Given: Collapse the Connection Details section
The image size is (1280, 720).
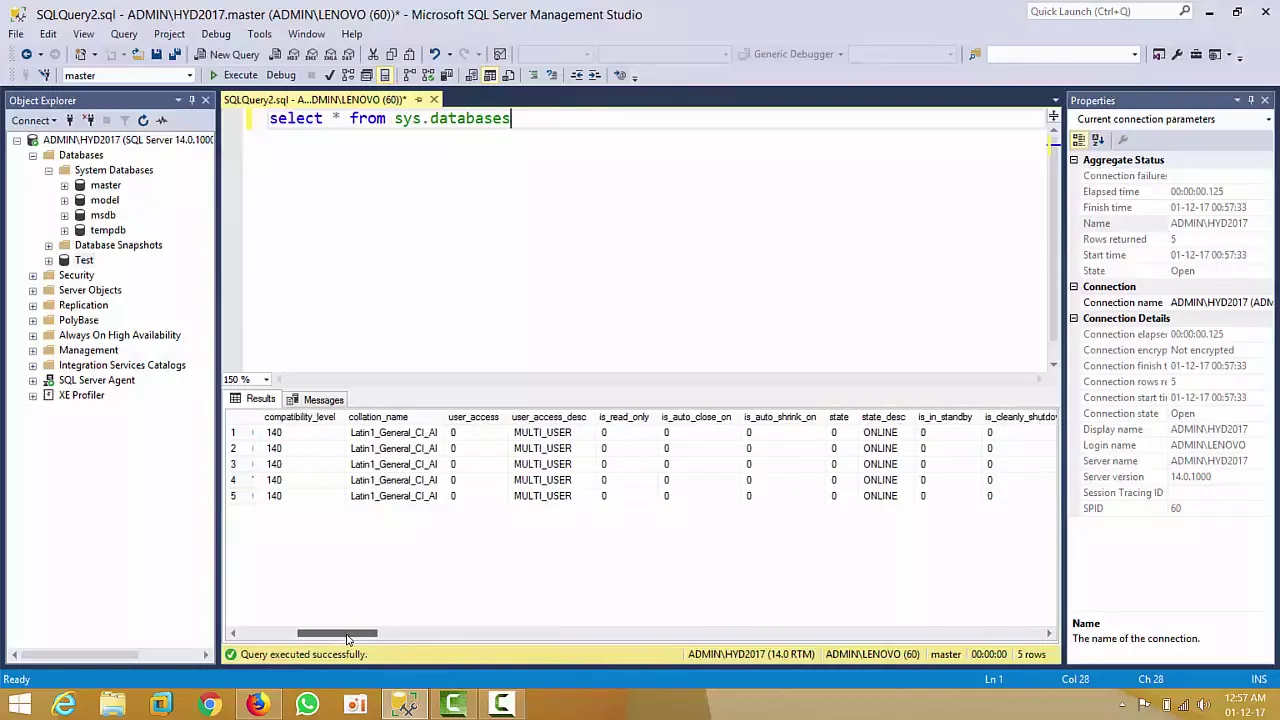Looking at the screenshot, I should click(x=1074, y=318).
